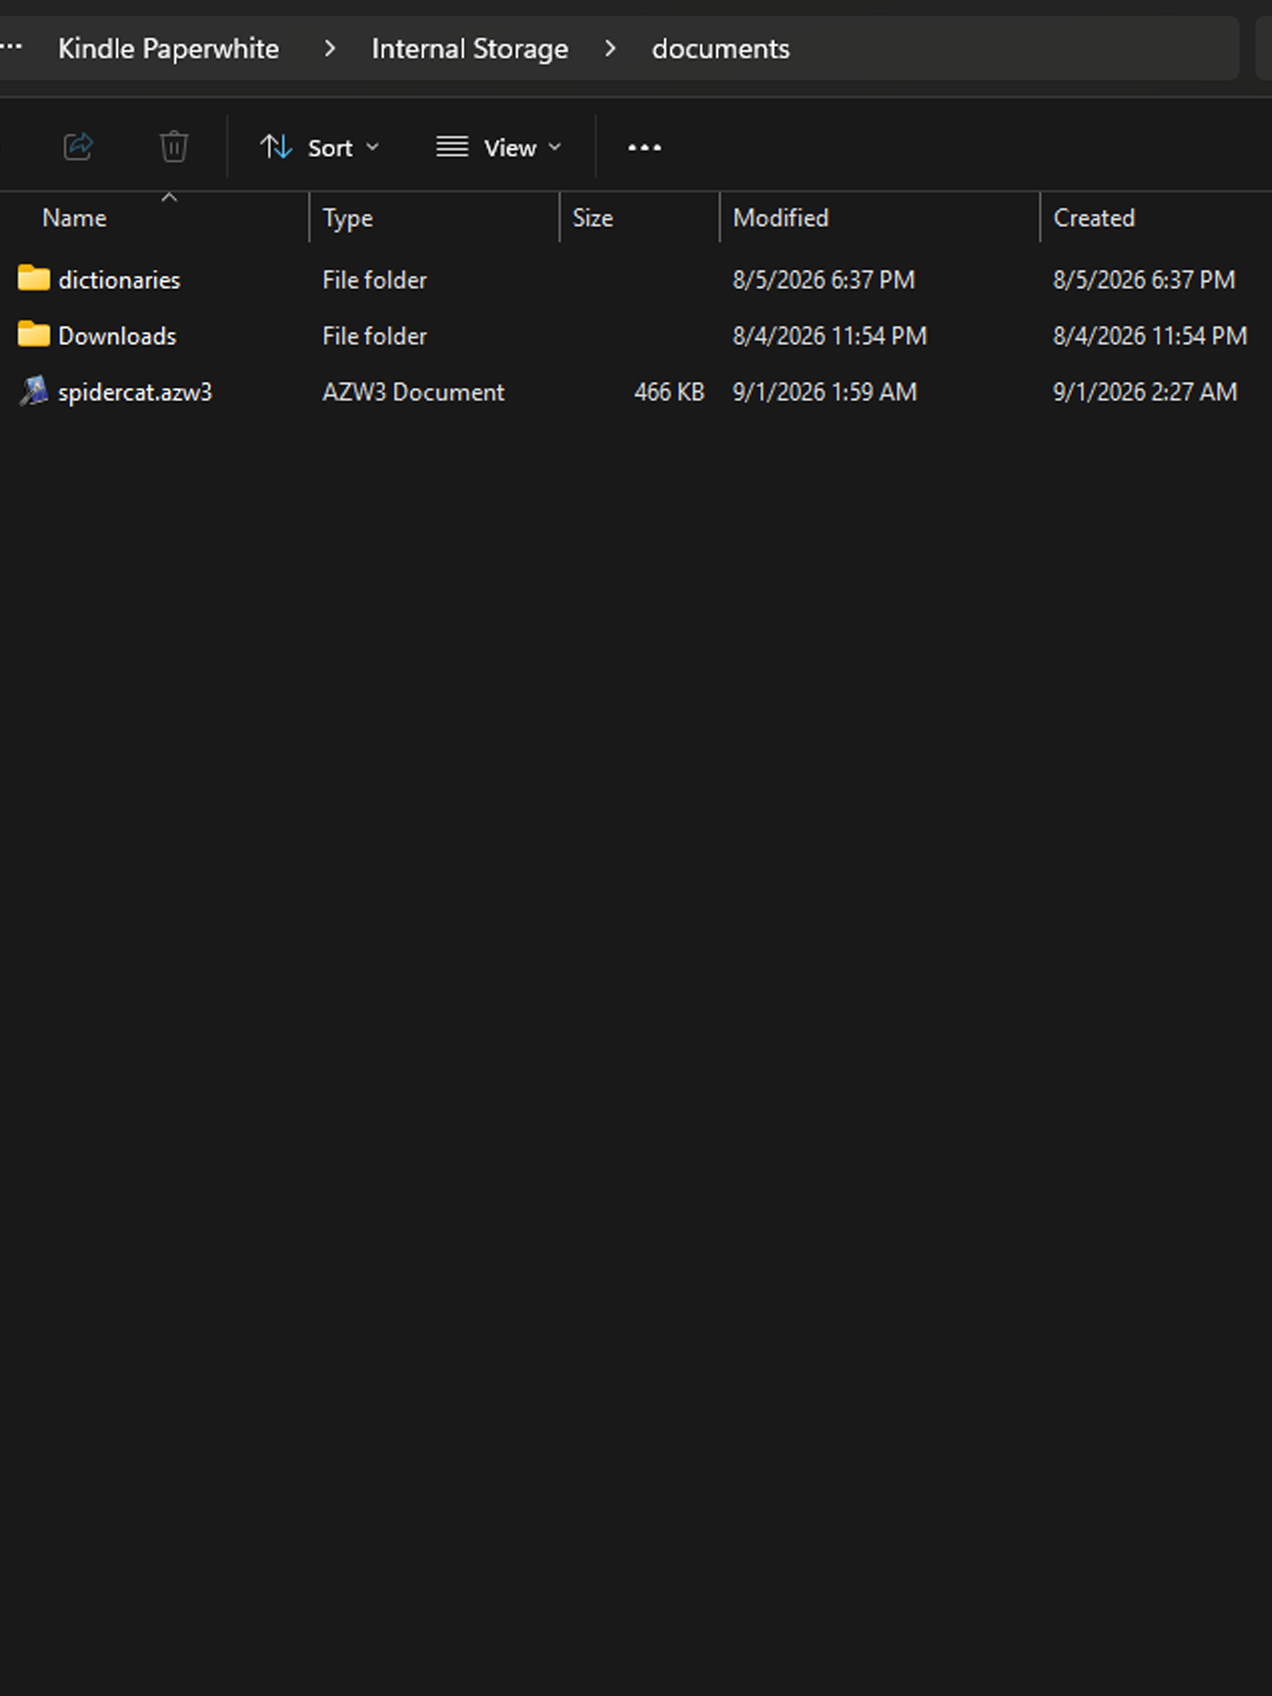Viewport: 1272px width, 1696px height.
Task: Click the Sort arrows icon
Action: (276, 147)
